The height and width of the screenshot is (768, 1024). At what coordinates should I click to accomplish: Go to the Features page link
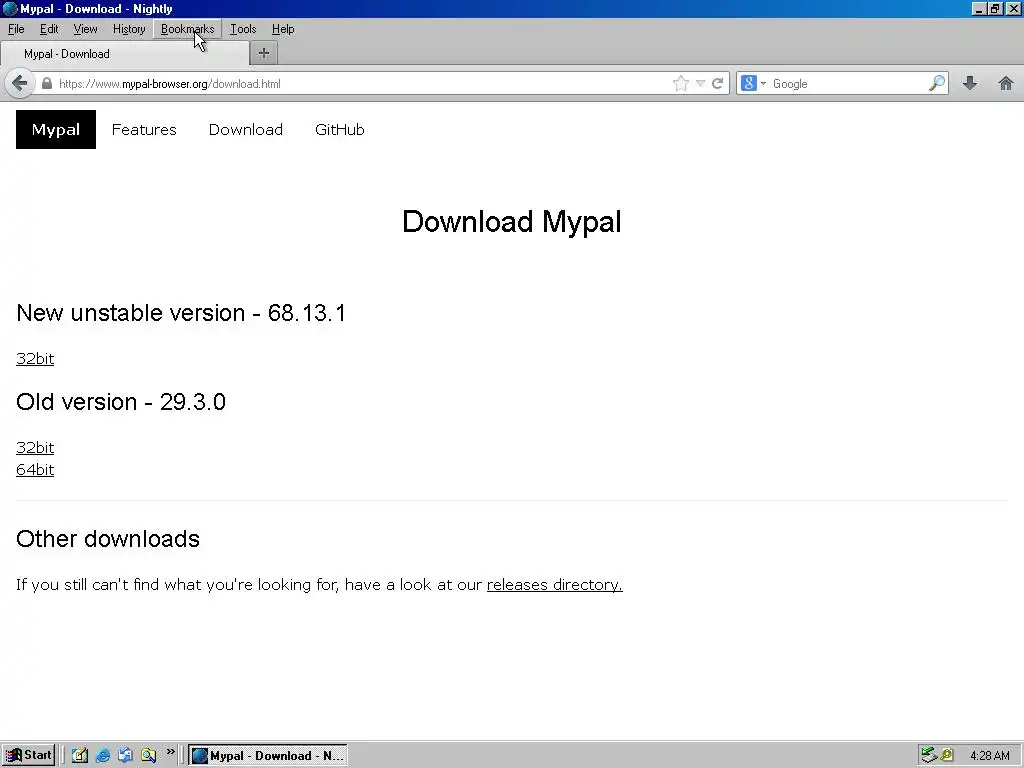144,129
